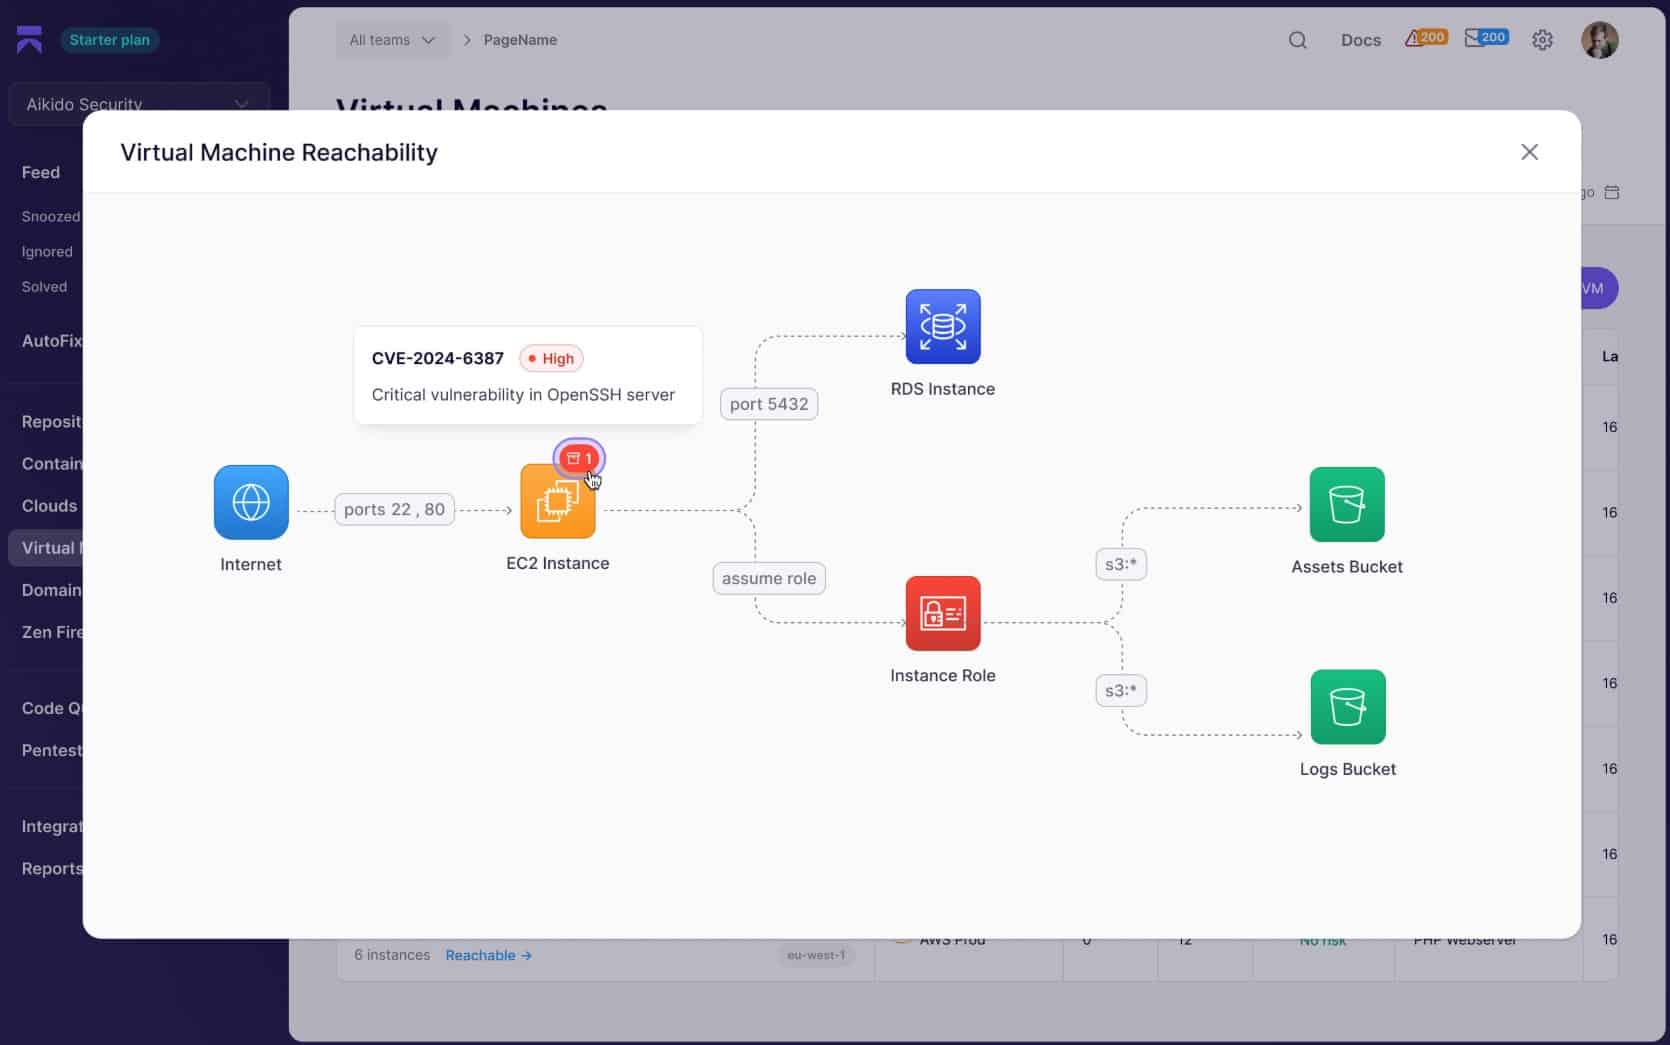Open Pentests in the sidebar
1670x1045 pixels.
click(x=52, y=750)
